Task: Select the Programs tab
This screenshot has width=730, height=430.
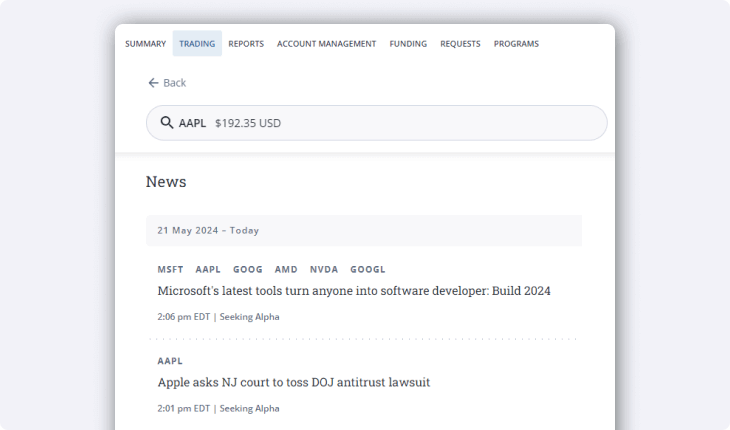Action: point(516,44)
